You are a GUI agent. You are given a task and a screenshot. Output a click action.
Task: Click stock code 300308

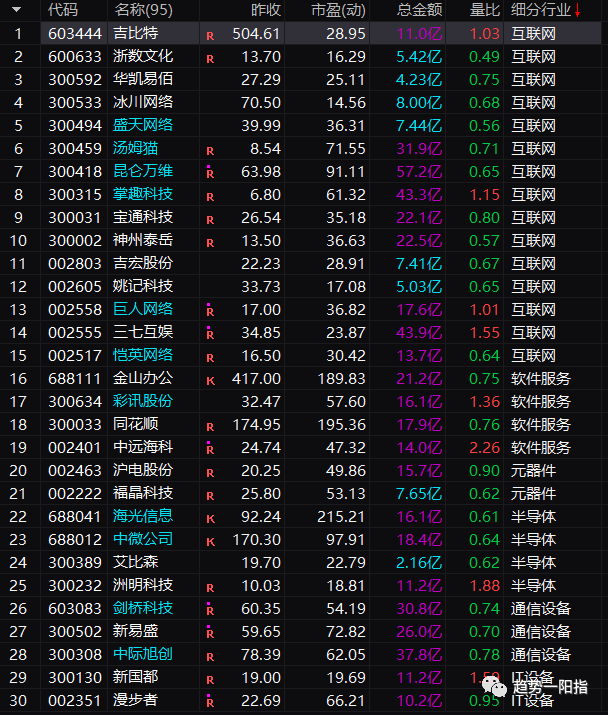pos(75,654)
